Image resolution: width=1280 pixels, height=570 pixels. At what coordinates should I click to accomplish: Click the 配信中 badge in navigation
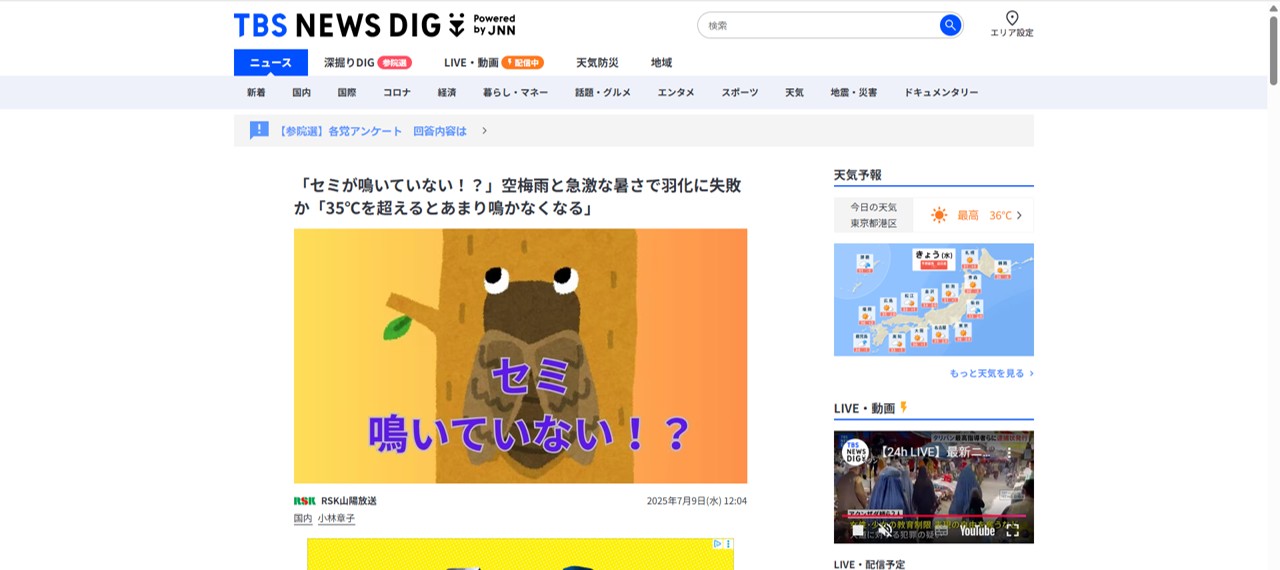pyautogui.click(x=523, y=62)
